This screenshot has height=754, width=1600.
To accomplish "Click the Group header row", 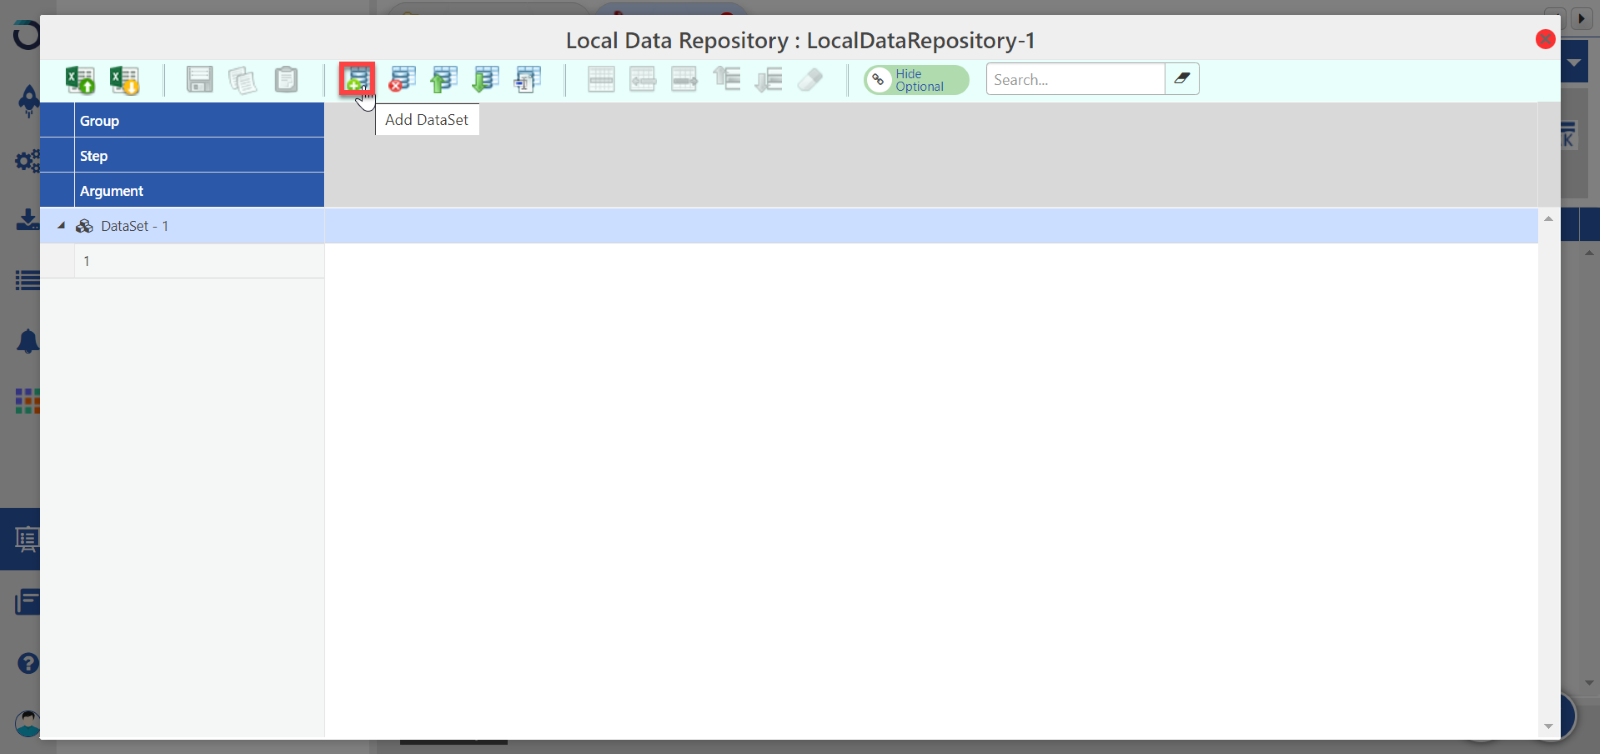I will coord(199,120).
